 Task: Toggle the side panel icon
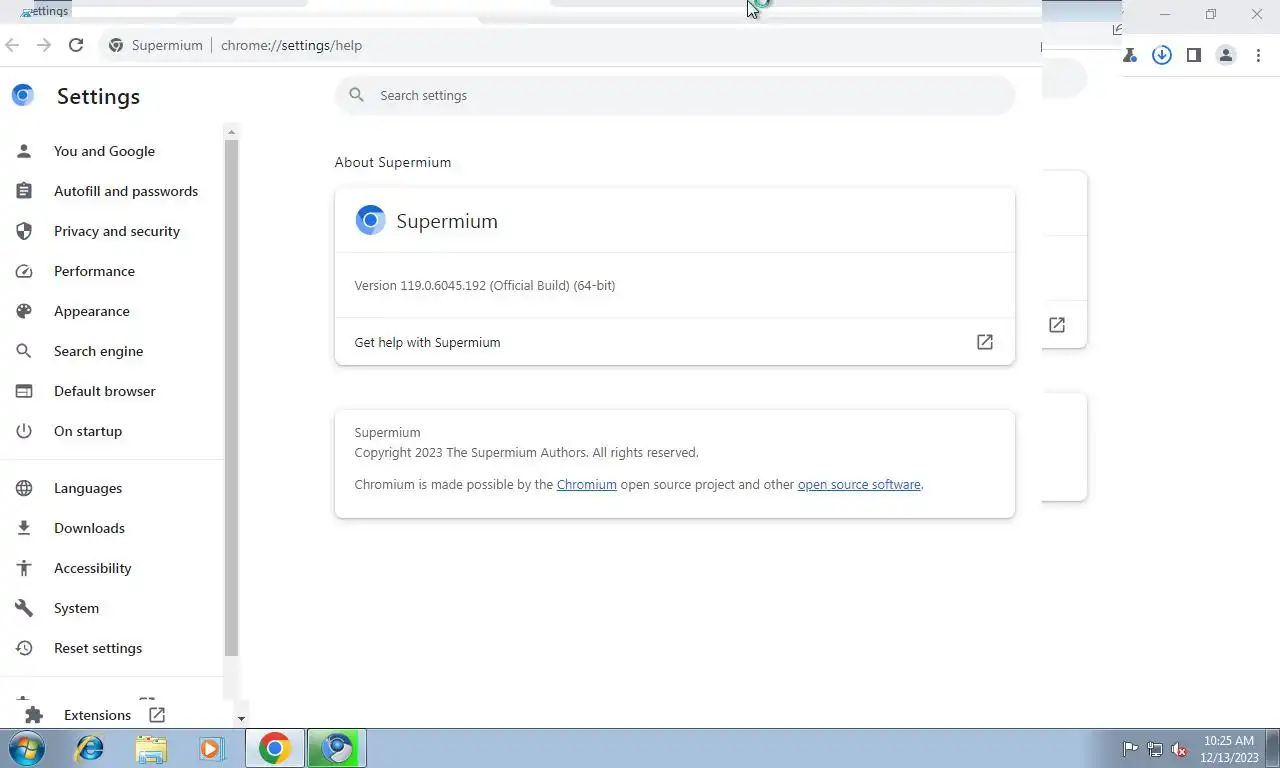(x=1194, y=55)
